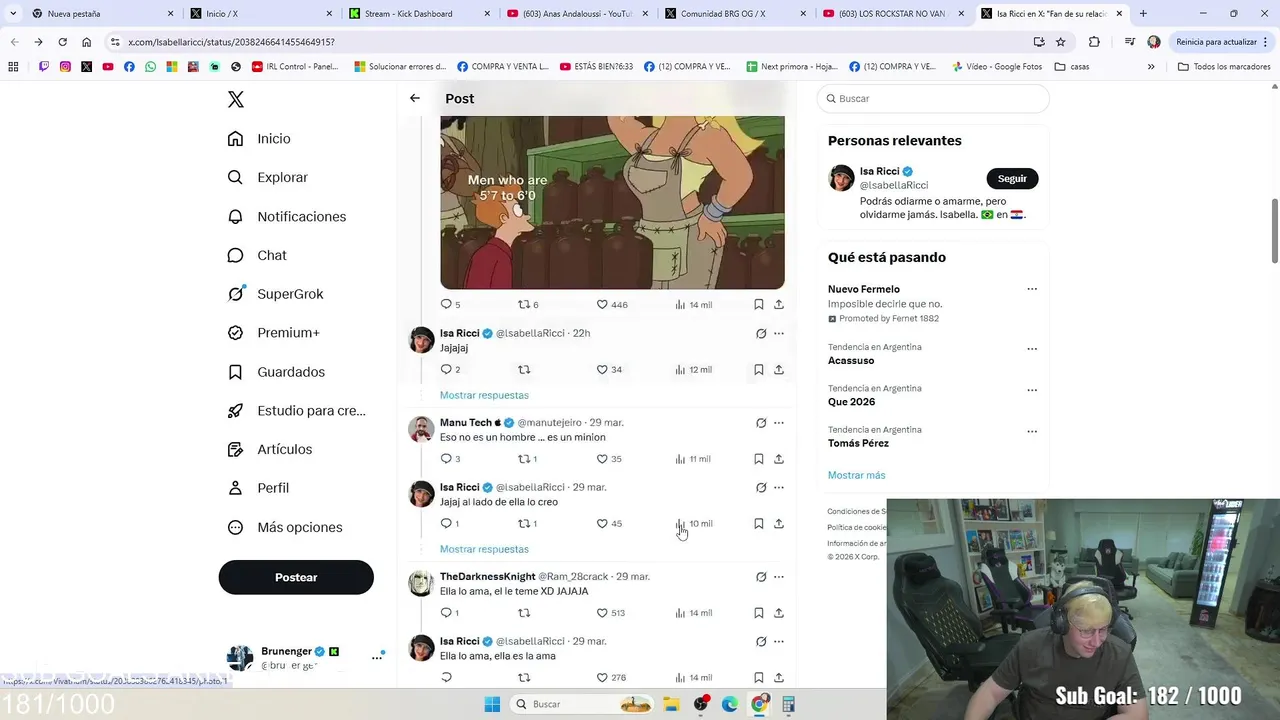Click the taskbar Buscar search box
1280x720 pixels.
(x=583, y=704)
